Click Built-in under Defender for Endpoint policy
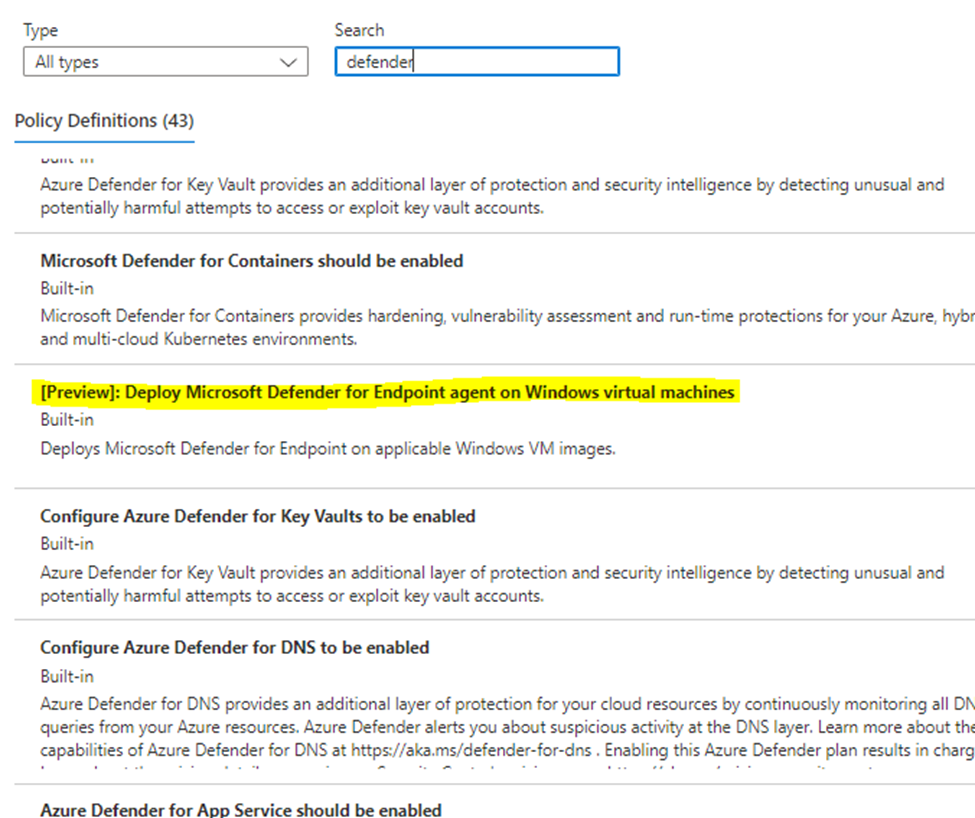Screen dimensions: 975x818 [67, 420]
